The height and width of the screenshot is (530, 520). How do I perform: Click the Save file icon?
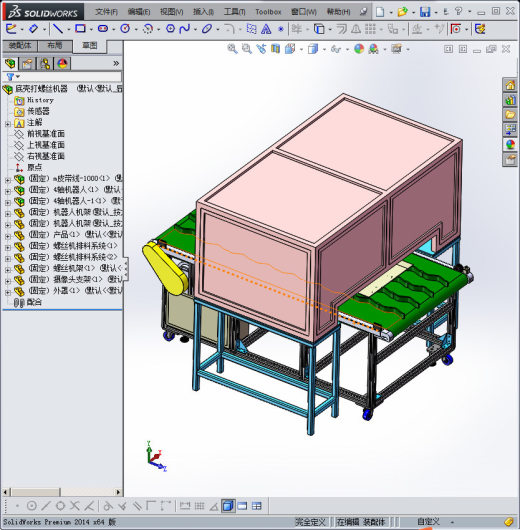coord(425,12)
